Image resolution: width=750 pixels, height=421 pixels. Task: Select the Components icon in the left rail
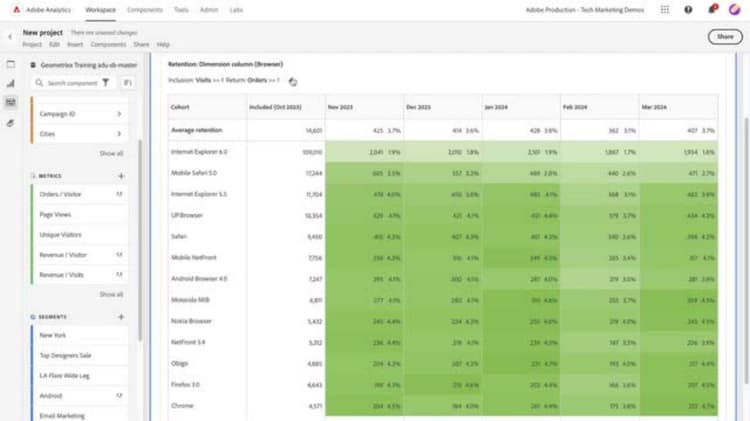pos(11,102)
